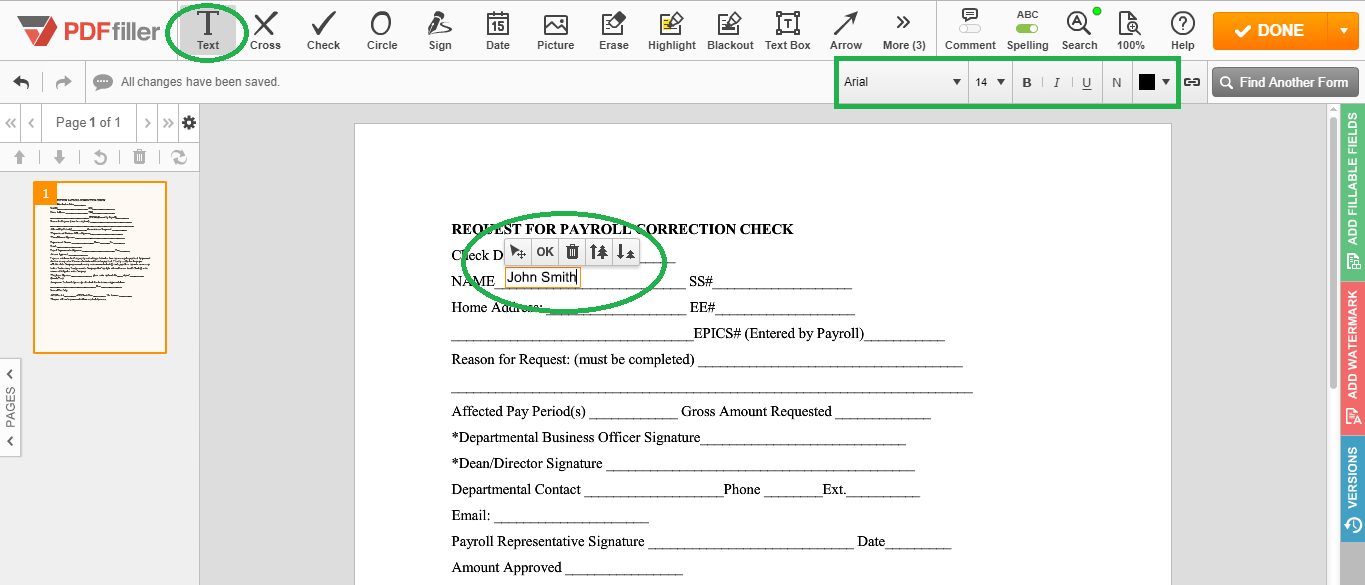Select page 1 thumbnail
Viewport: 1365px width, 585px height.
(100, 267)
